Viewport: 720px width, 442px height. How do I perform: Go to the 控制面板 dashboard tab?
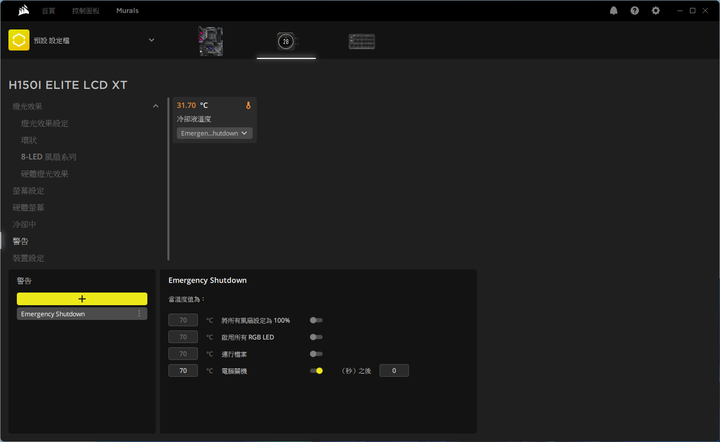click(85, 11)
